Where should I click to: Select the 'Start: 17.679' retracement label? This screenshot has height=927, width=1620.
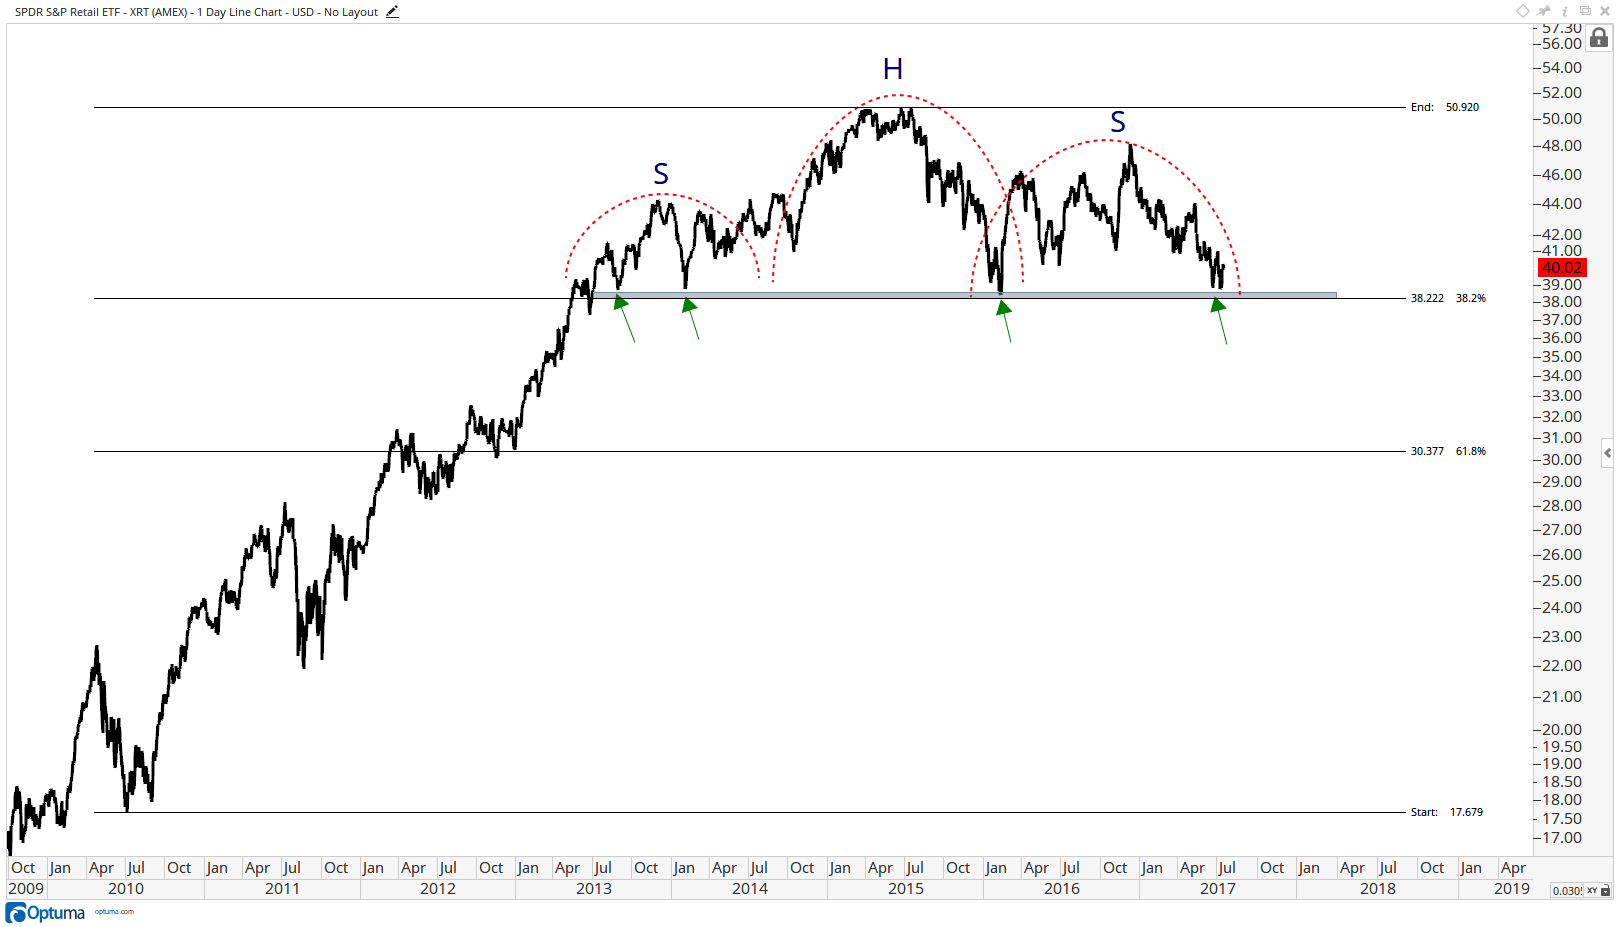point(1447,812)
